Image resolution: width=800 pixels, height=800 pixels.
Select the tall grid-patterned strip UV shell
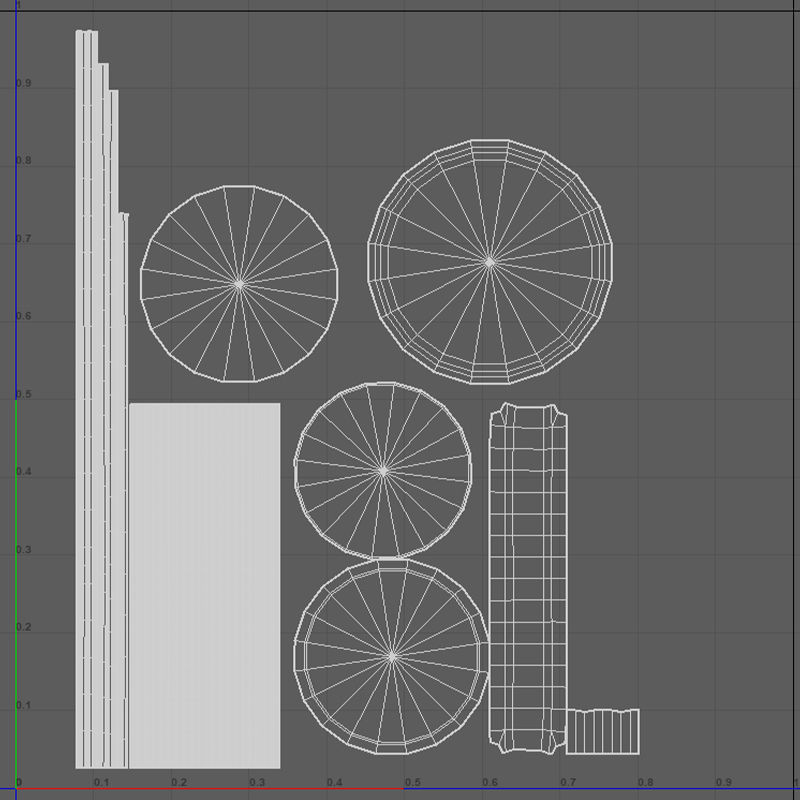click(528, 578)
